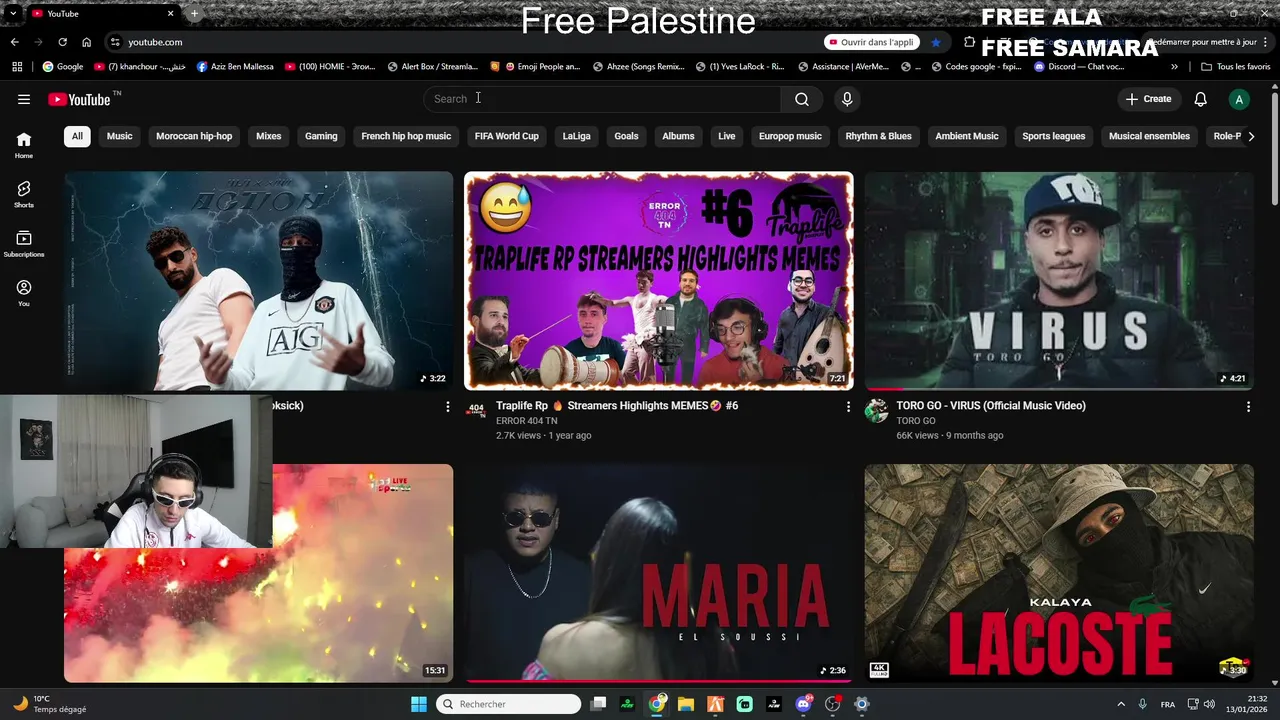Select Rhythm & Blues chip
The height and width of the screenshot is (720, 1280).
878,136
